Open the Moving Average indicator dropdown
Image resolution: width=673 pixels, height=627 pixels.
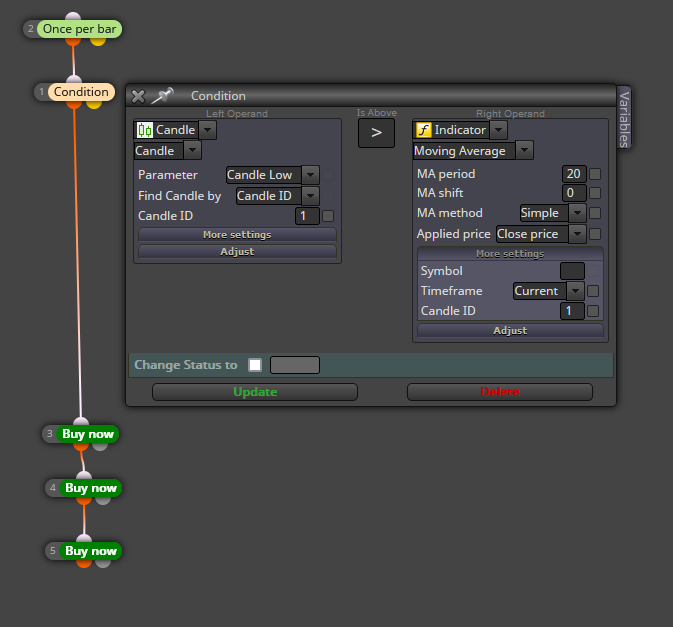pyautogui.click(x=524, y=151)
